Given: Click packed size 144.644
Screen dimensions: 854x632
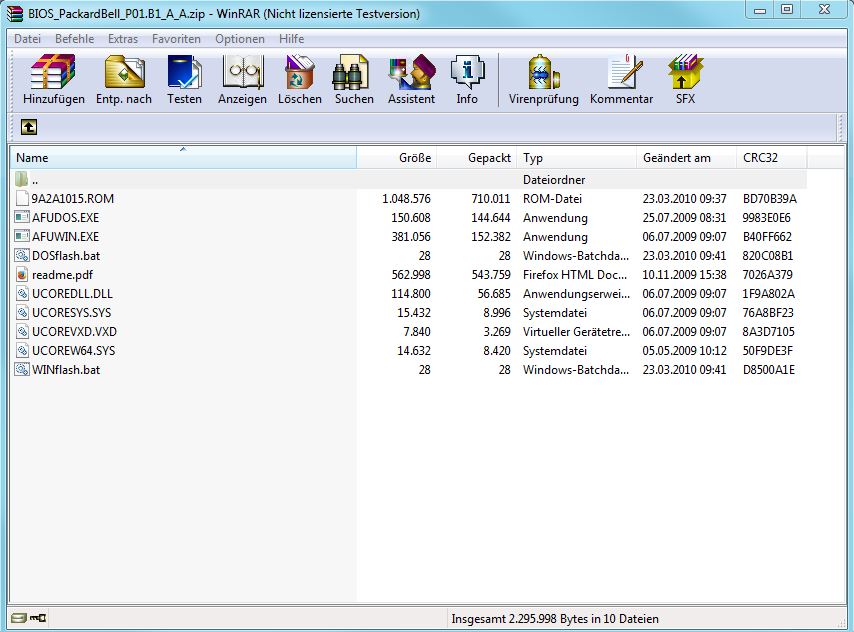Looking at the screenshot, I should pyautogui.click(x=491, y=217).
